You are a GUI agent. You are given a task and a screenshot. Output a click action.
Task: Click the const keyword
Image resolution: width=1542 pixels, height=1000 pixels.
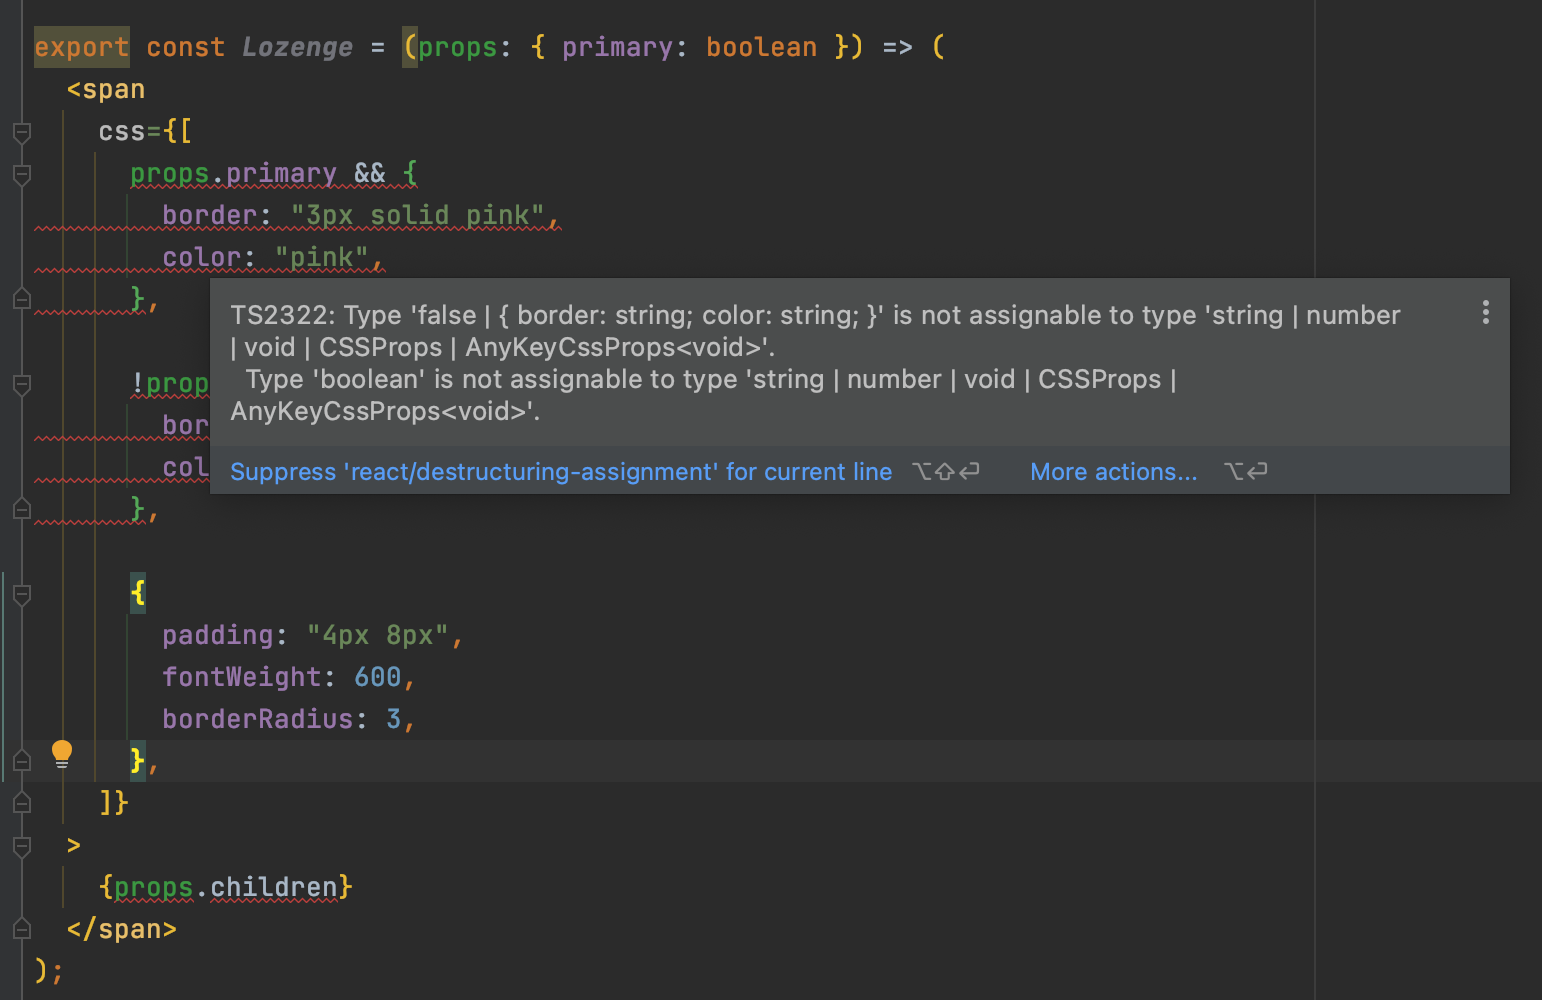click(x=185, y=47)
